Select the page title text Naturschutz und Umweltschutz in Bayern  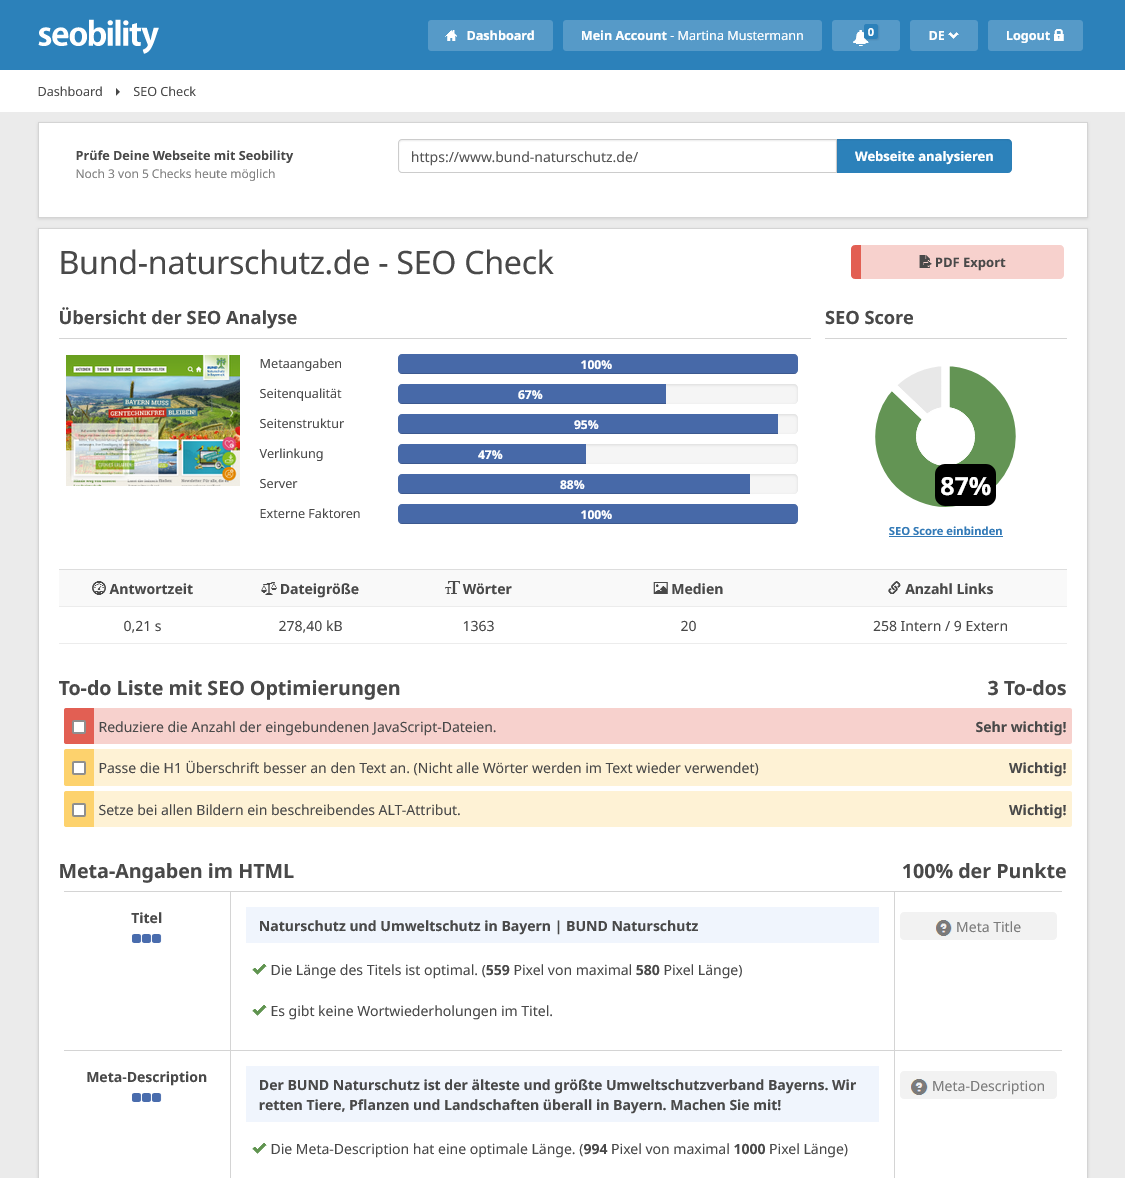click(405, 926)
